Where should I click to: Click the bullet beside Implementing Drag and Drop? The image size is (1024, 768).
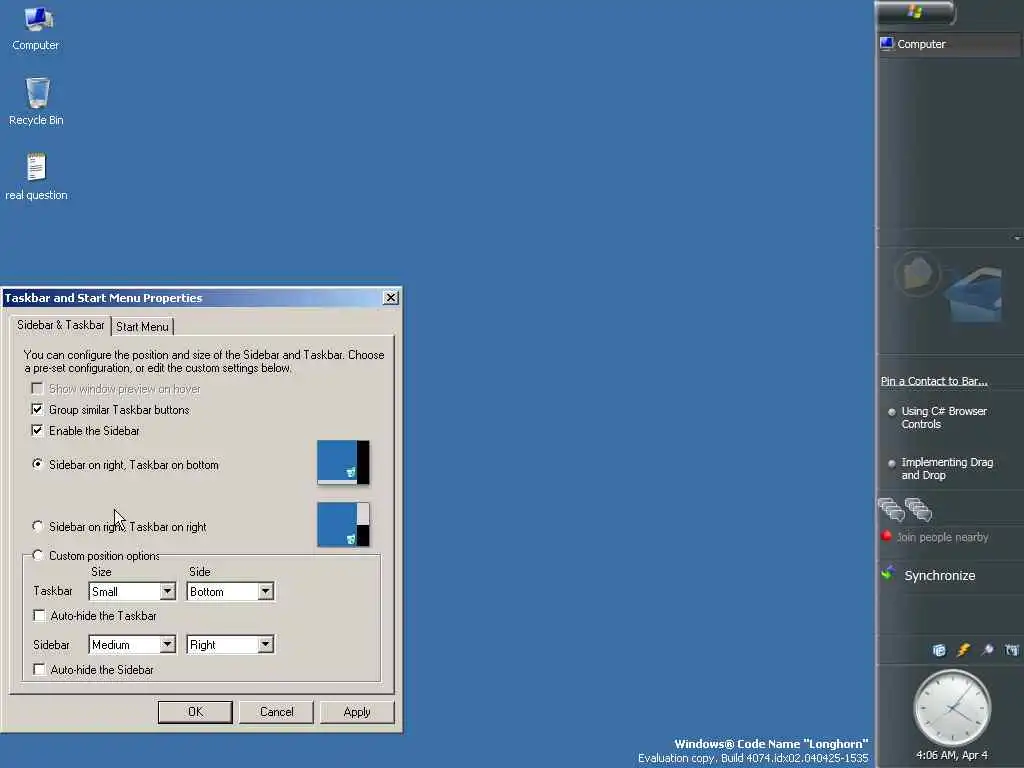pyautogui.click(x=891, y=464)
